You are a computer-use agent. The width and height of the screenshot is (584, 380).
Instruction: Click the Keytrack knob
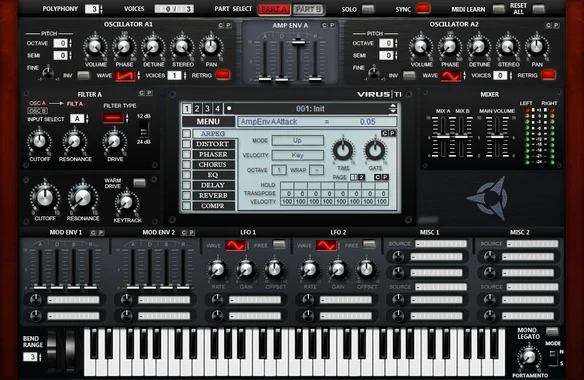click(x=127, y=203)
